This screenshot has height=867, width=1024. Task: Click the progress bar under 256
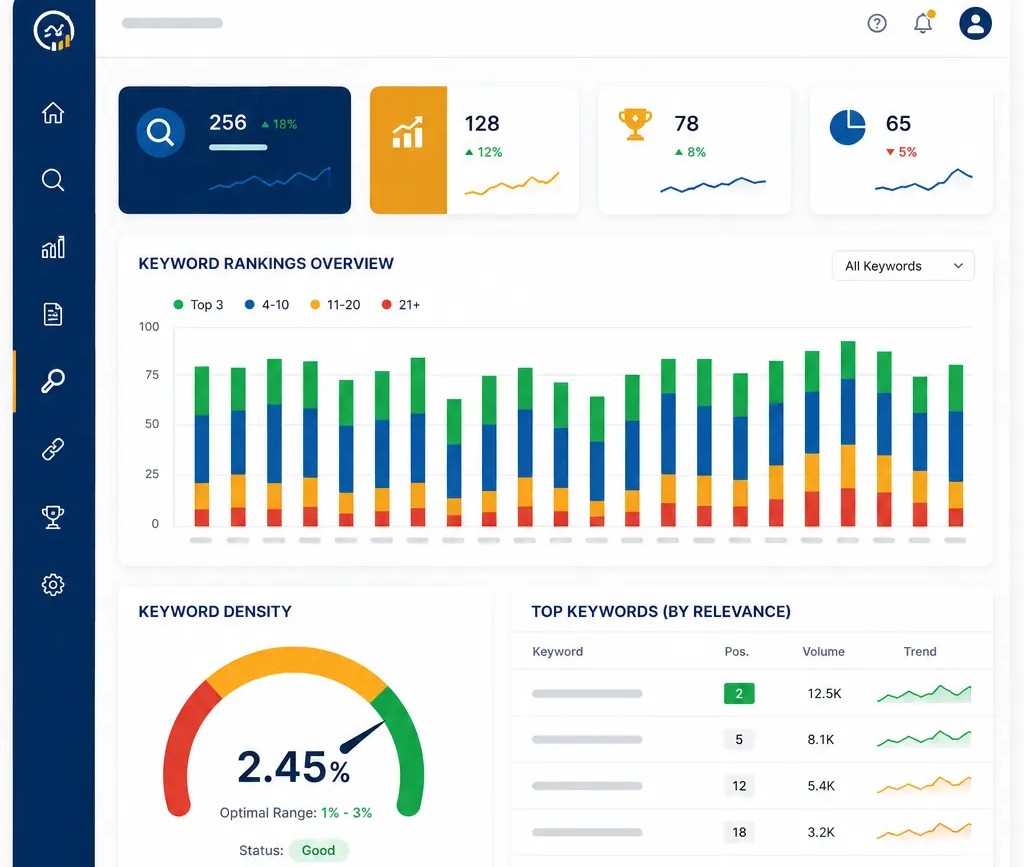click(x=238, y=148)
